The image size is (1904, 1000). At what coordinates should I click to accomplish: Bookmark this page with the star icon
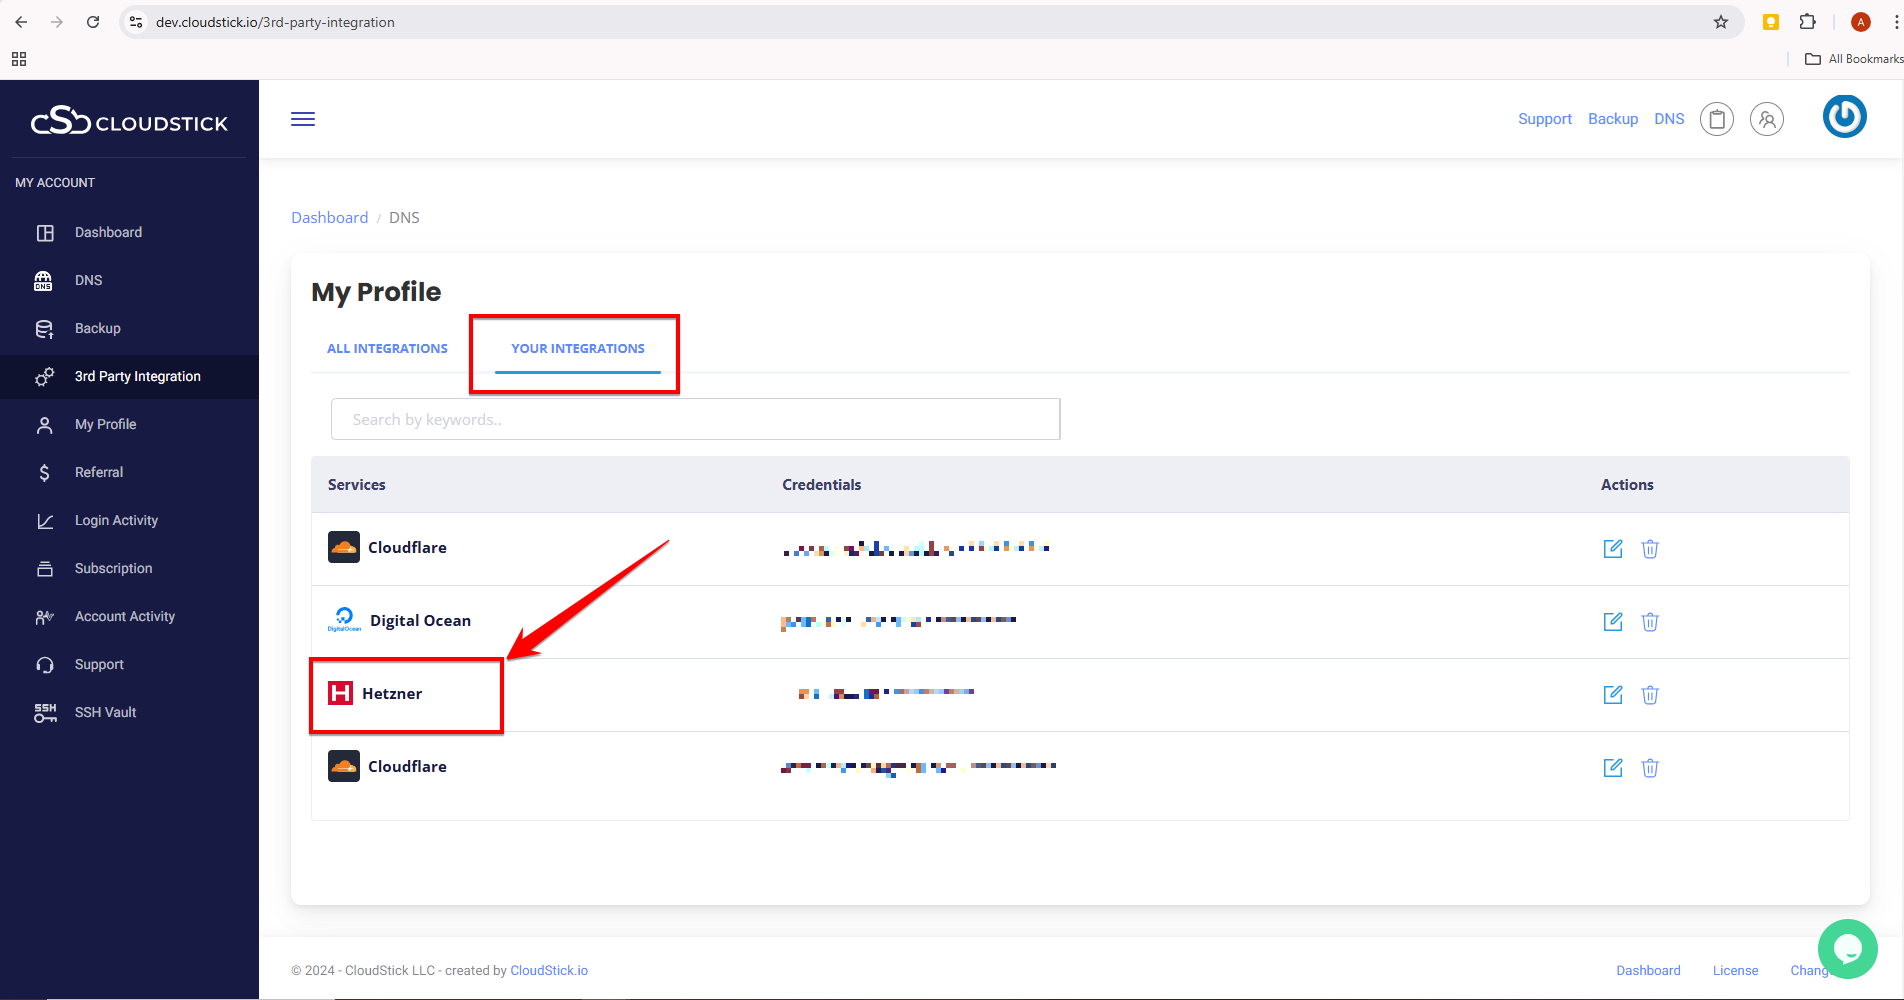pos(1721,22)
